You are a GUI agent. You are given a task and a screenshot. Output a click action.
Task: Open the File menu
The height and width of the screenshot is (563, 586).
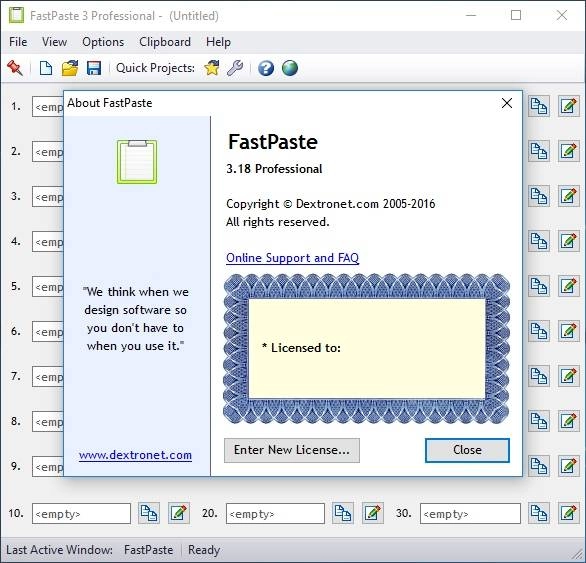pyautogui.click(x=18, y=42)
